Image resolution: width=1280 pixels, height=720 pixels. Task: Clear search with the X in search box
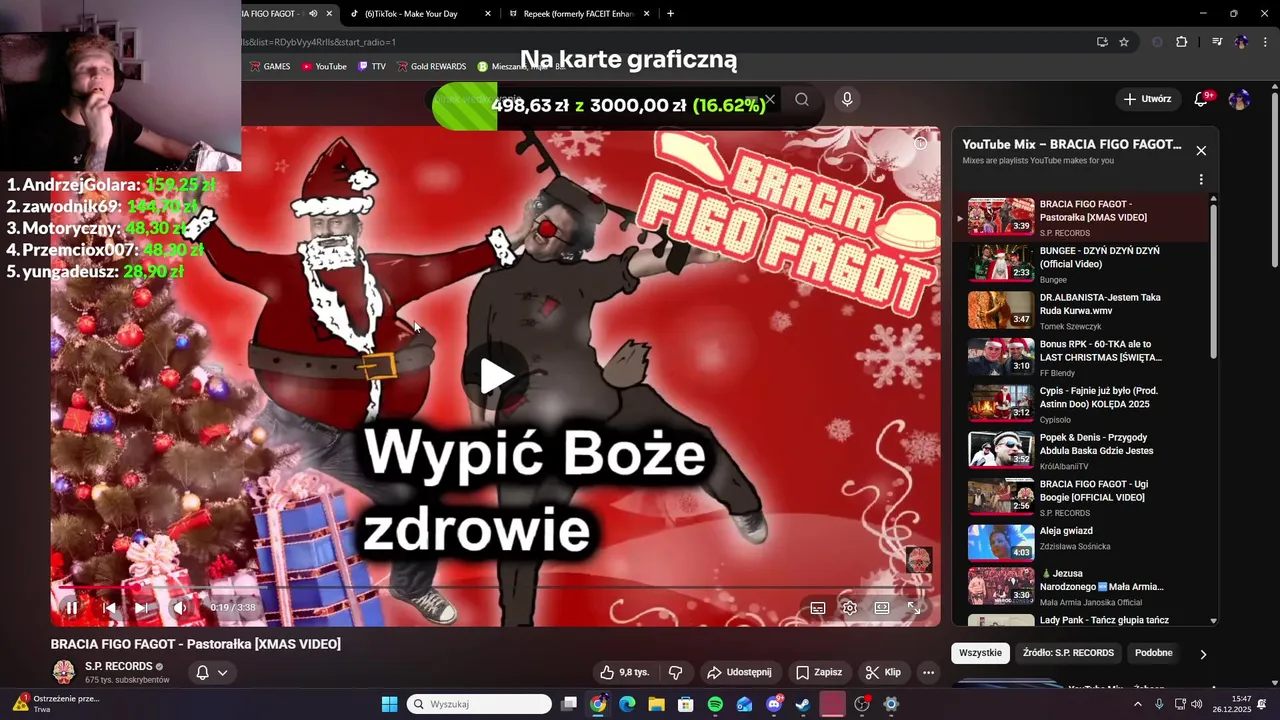tap(770, 99)
